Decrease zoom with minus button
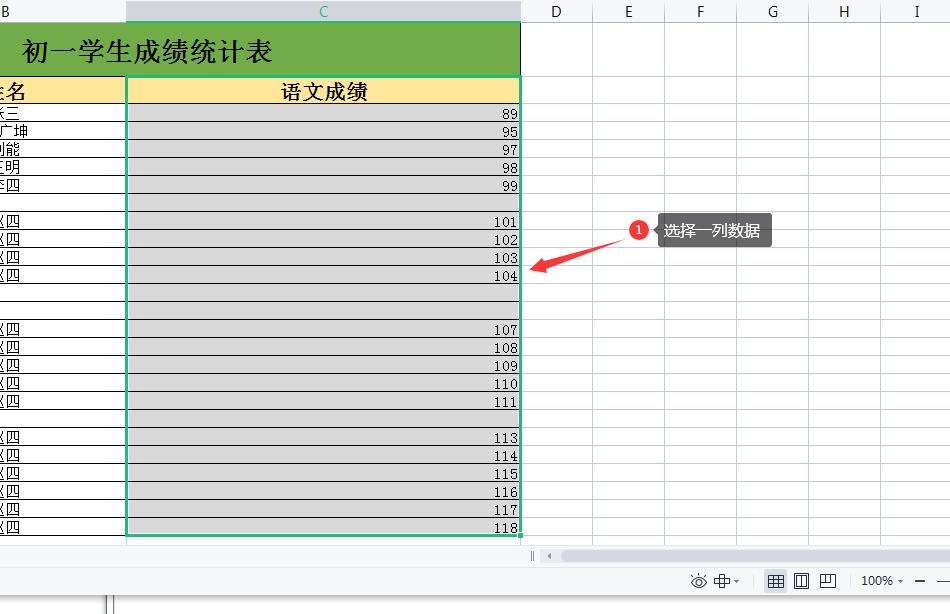950x614 pixels. tap(920, 581)
